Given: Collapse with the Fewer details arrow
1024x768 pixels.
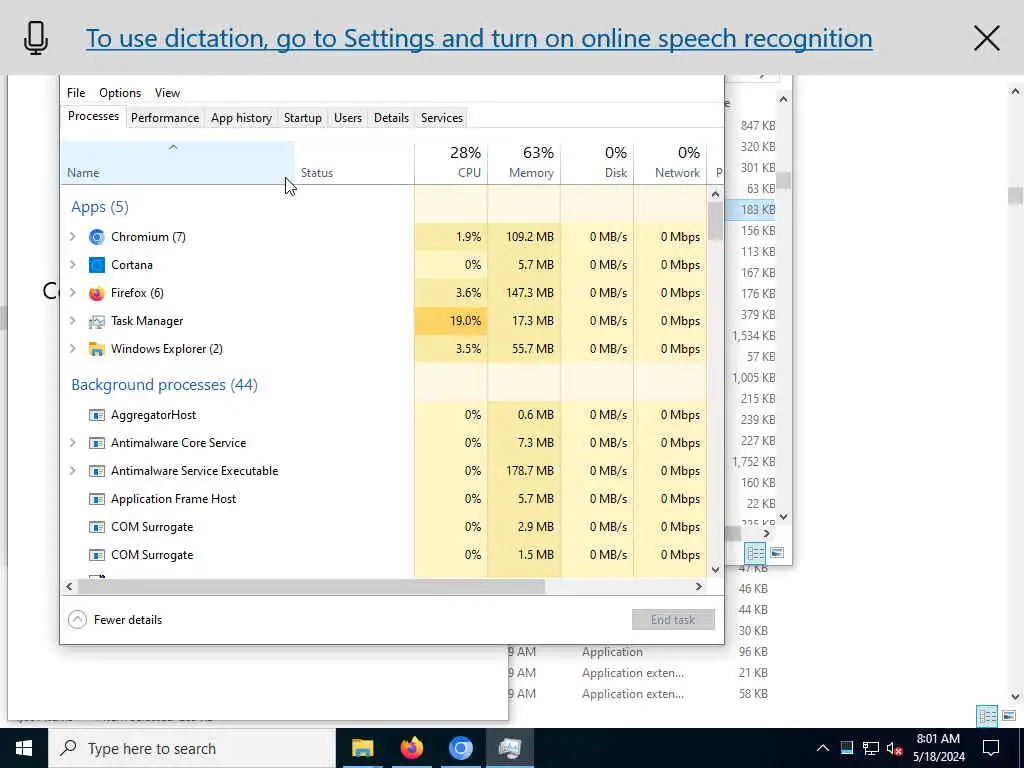Looking at the screenshot, I should (78, 620).
